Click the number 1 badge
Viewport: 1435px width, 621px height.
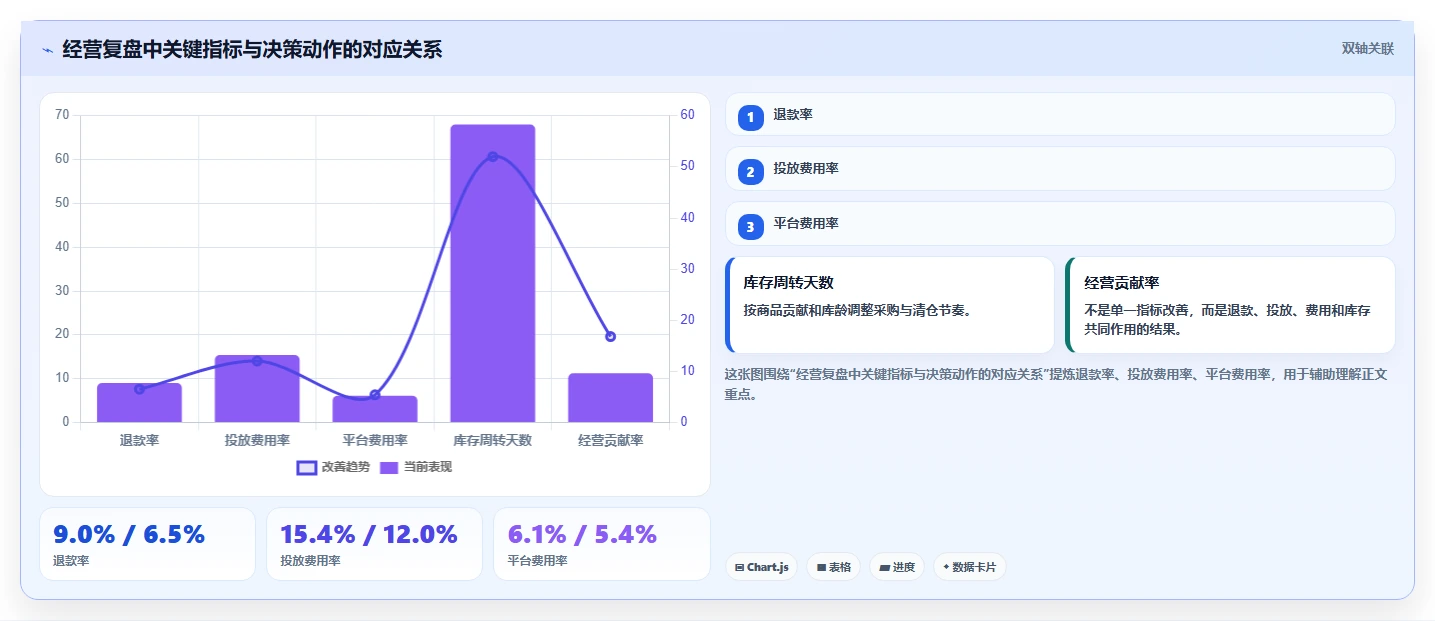coord(750,117)
